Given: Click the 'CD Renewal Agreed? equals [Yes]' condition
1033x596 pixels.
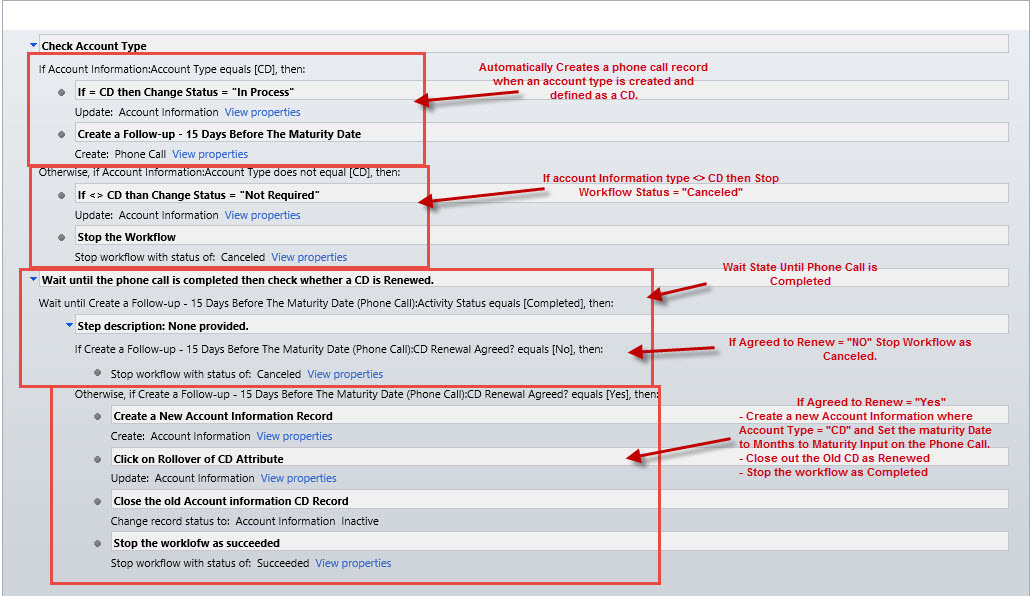Looking at the screenshot, I should click(366, 394).
